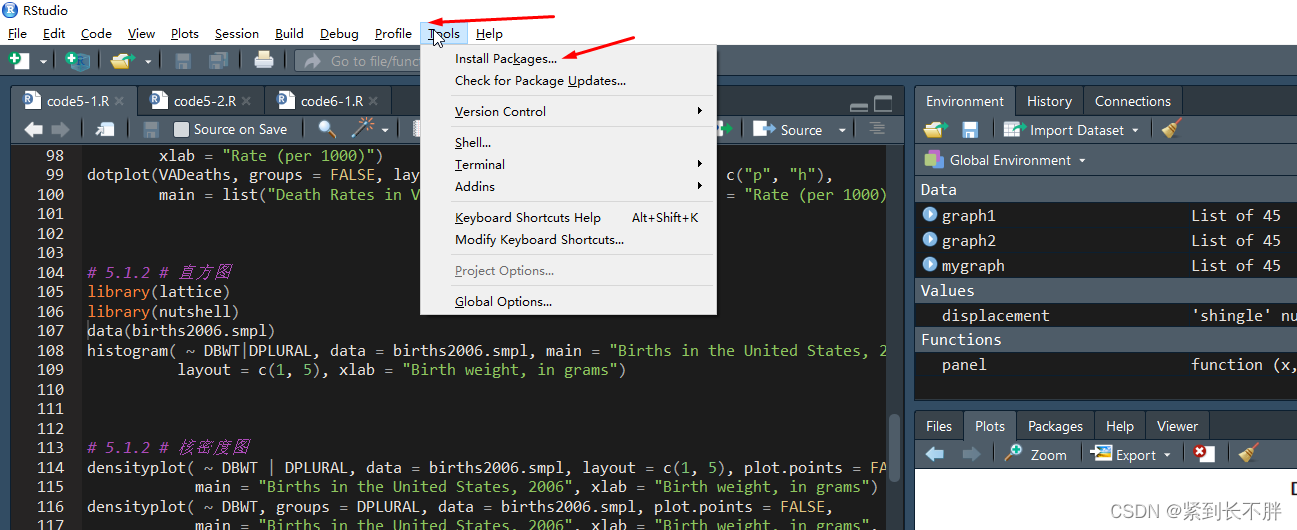Select Global Options... menu item
This screenshot has height=530, width=1297.
568,301
